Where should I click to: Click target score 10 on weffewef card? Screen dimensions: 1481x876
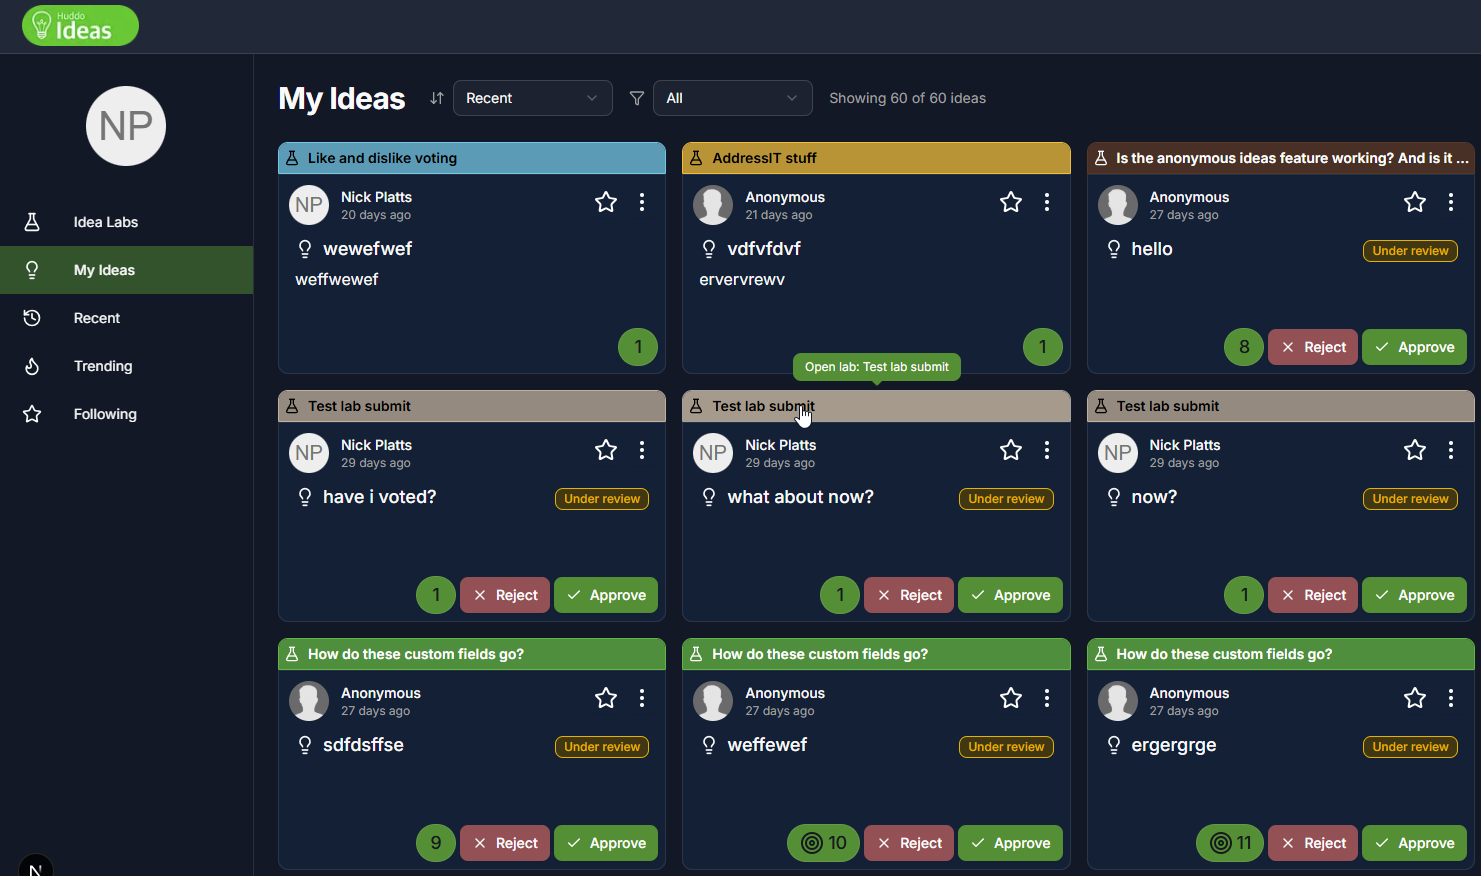tap(824, 843)
